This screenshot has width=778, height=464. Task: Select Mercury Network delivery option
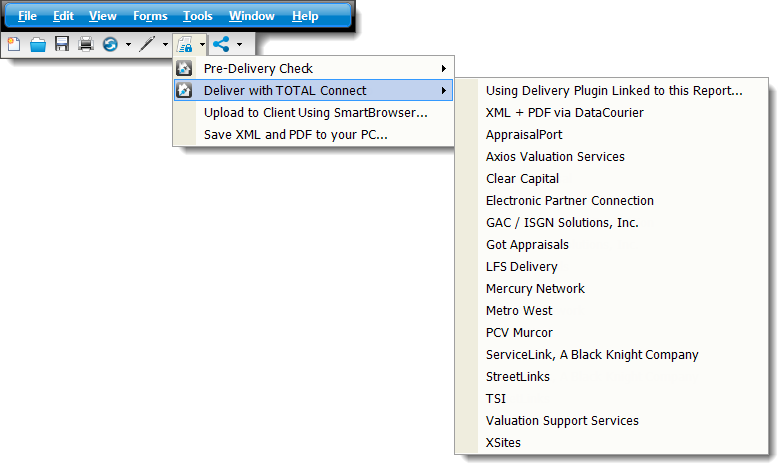(535, 289)
